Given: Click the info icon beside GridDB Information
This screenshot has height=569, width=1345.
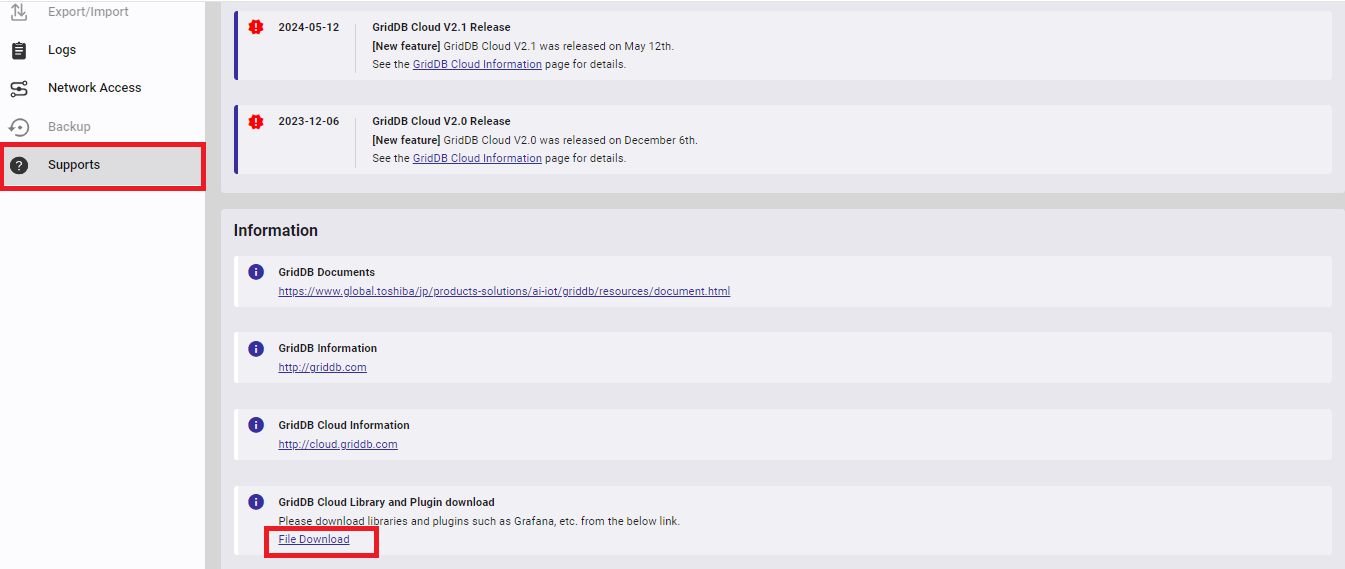Looking at the screenshot, I should point(256,349).
